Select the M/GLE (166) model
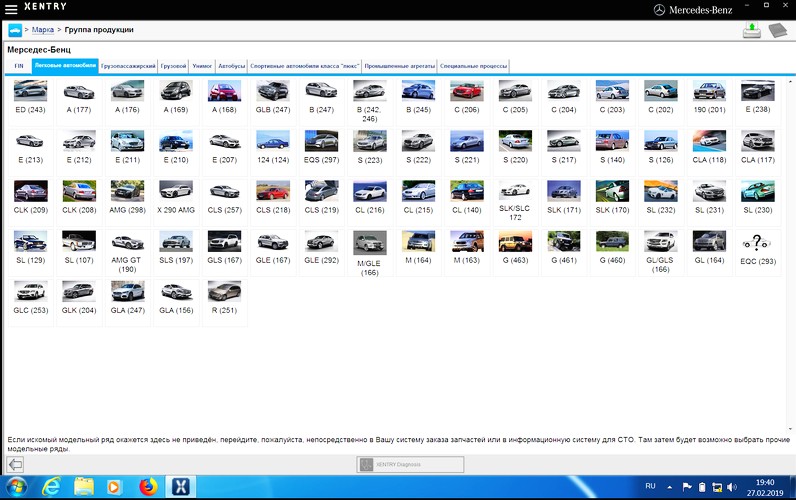796x500 pixels. click(x=370, y=251)
